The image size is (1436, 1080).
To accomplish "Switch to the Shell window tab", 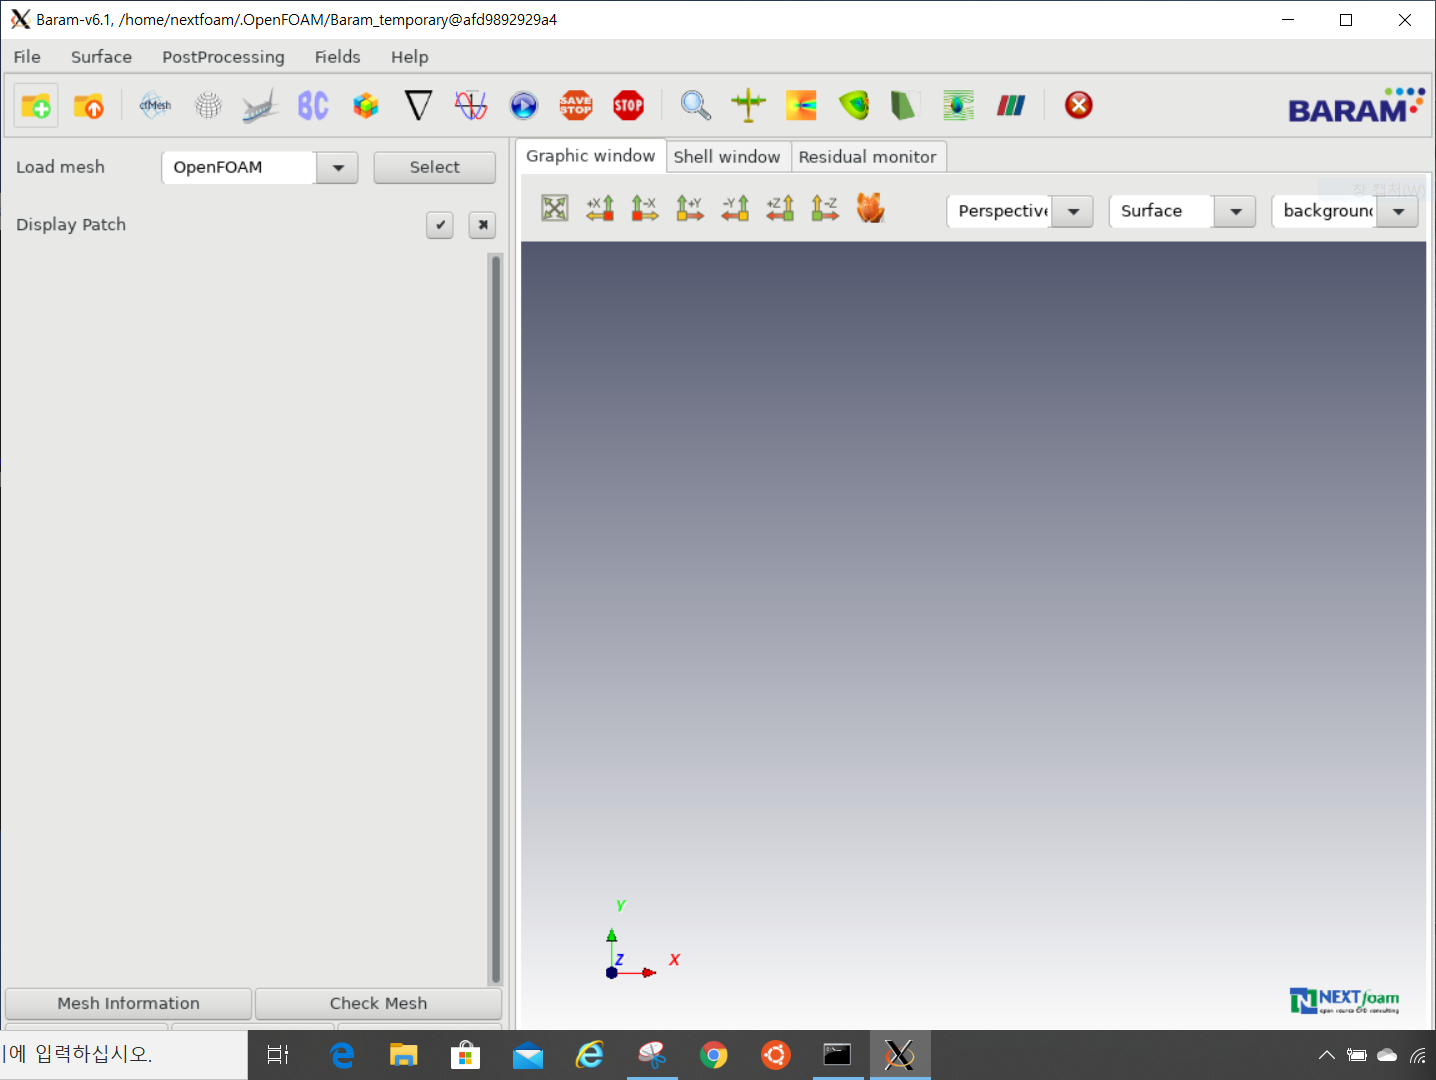I will pos(727,156).
